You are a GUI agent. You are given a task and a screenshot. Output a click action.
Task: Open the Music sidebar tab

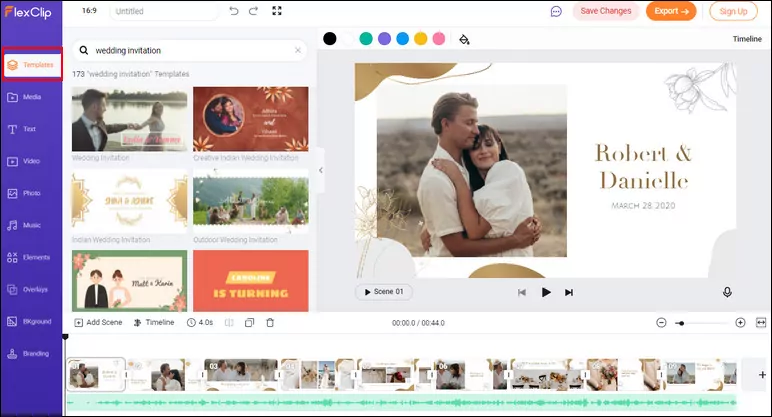(32, 225)
